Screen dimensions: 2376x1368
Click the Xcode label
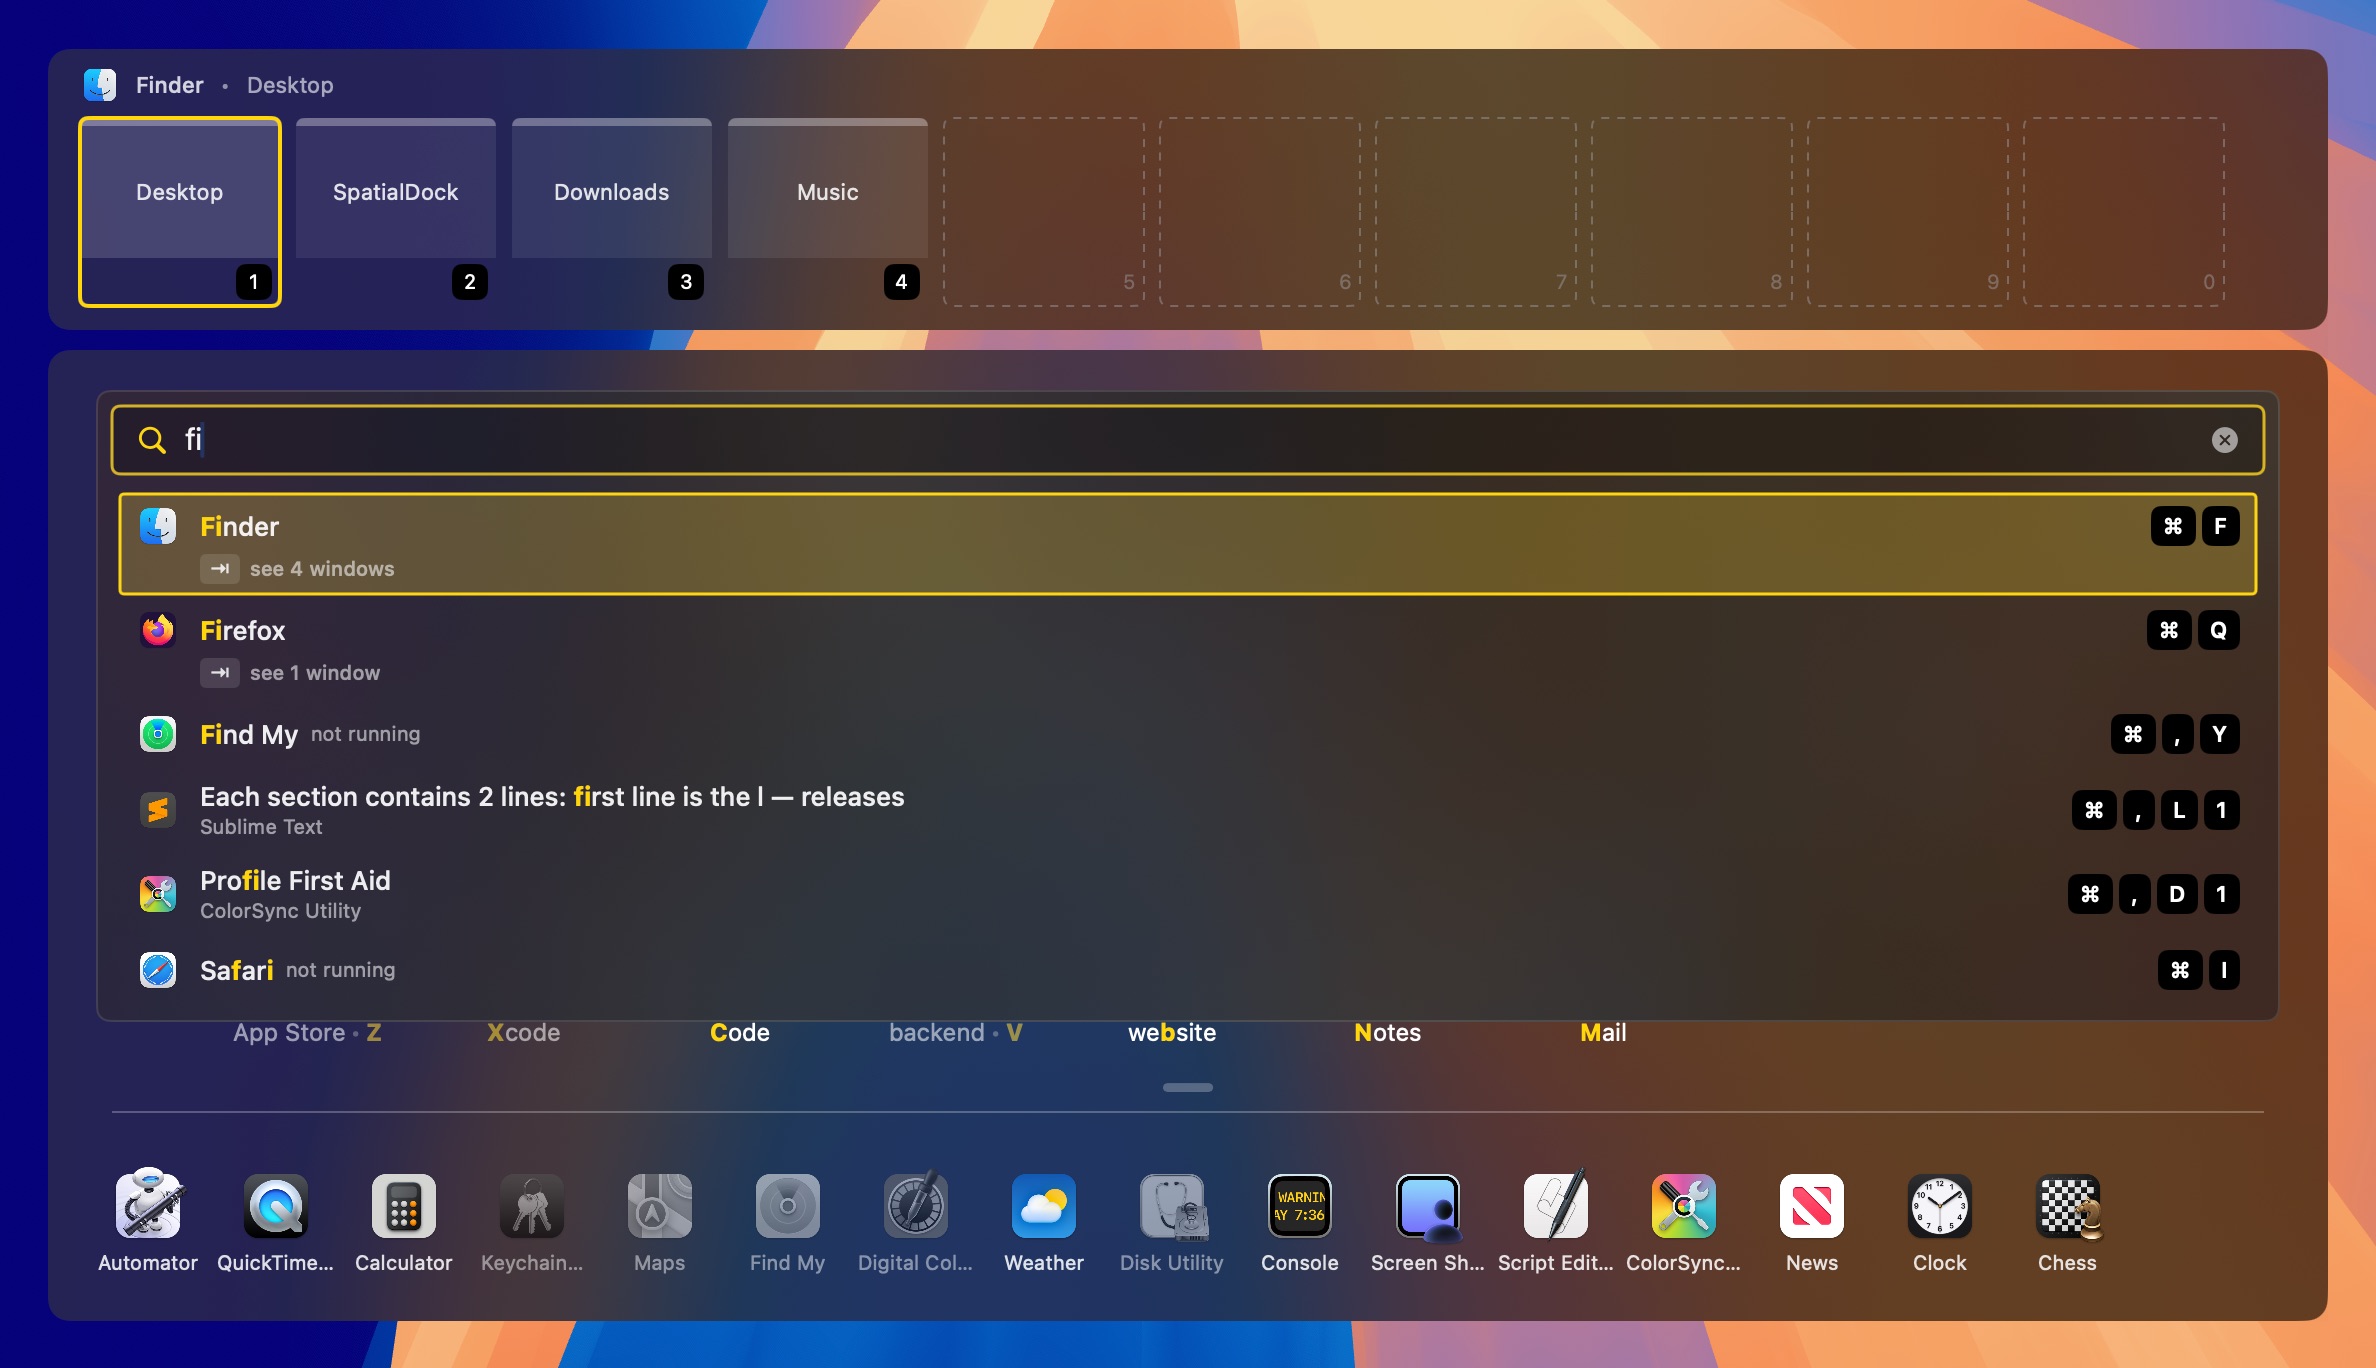click(523, 1033)
